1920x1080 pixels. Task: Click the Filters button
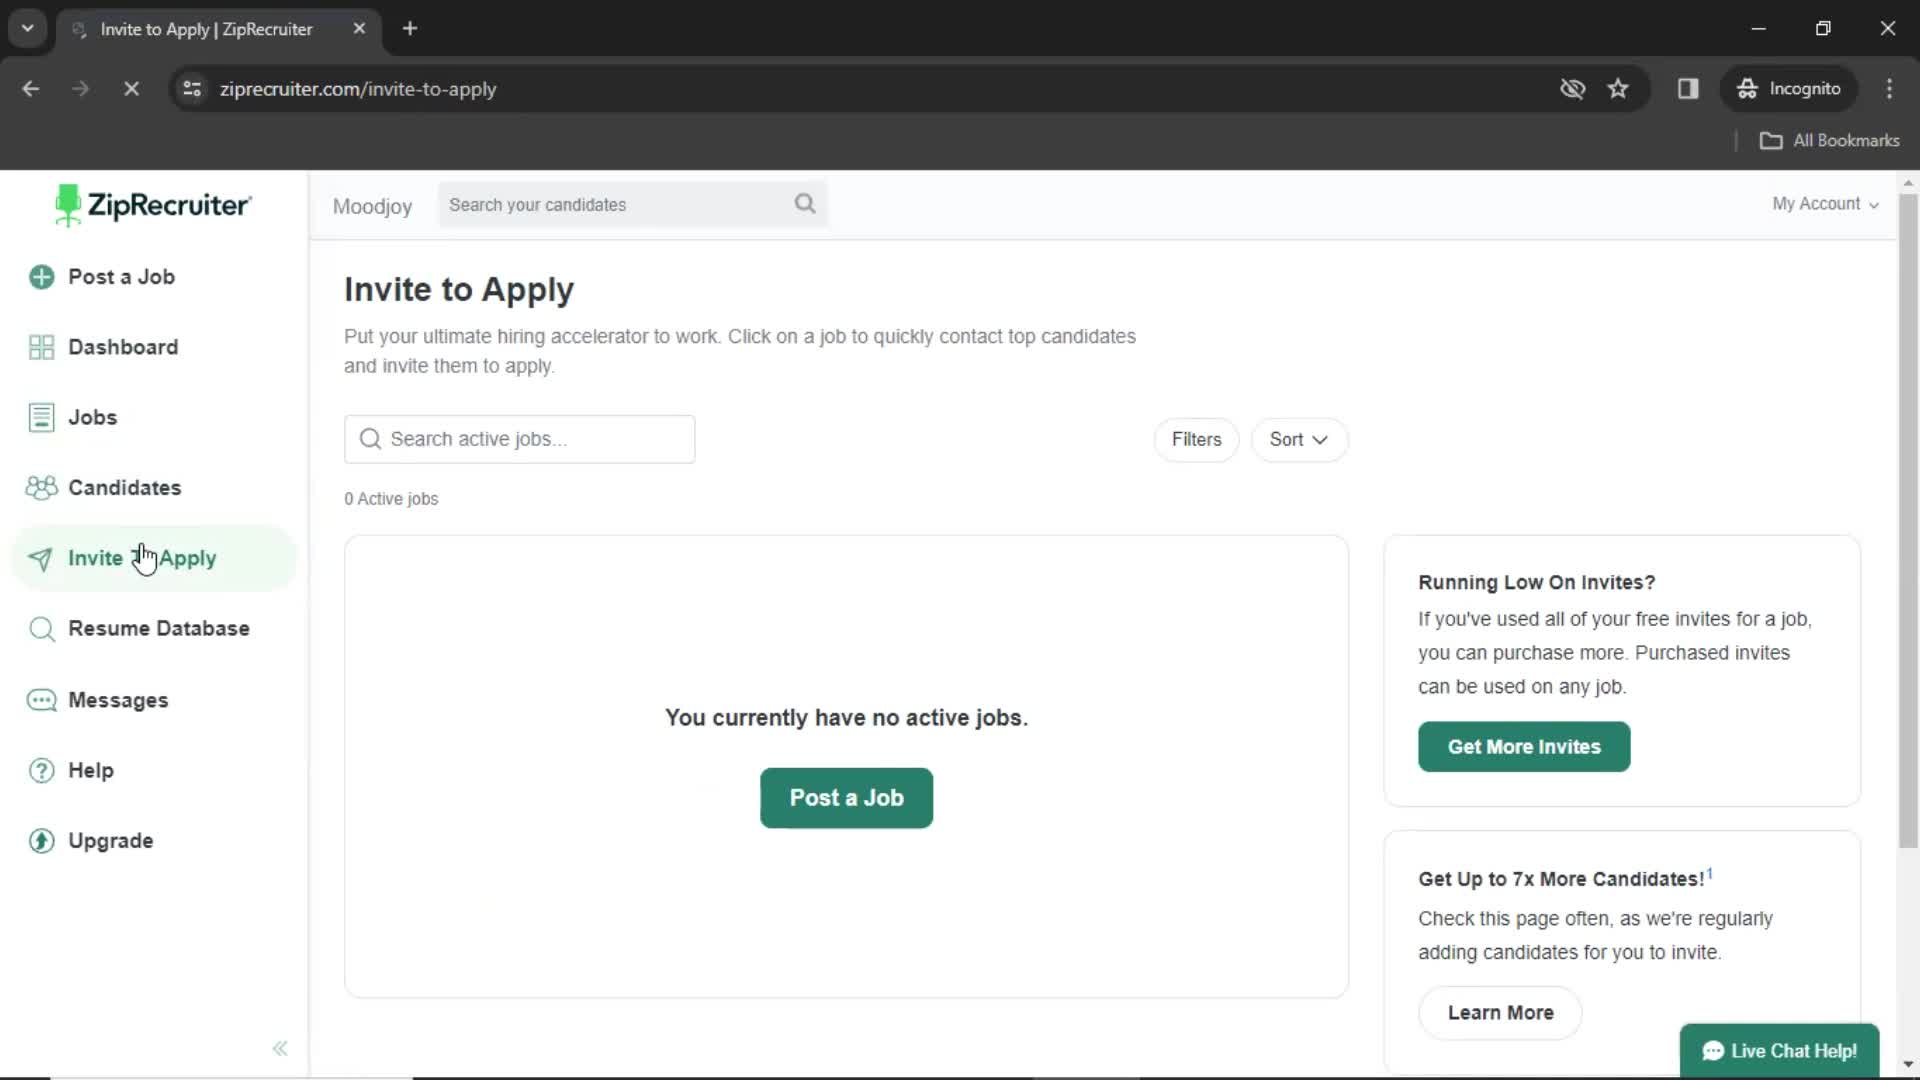[1196, 439]
